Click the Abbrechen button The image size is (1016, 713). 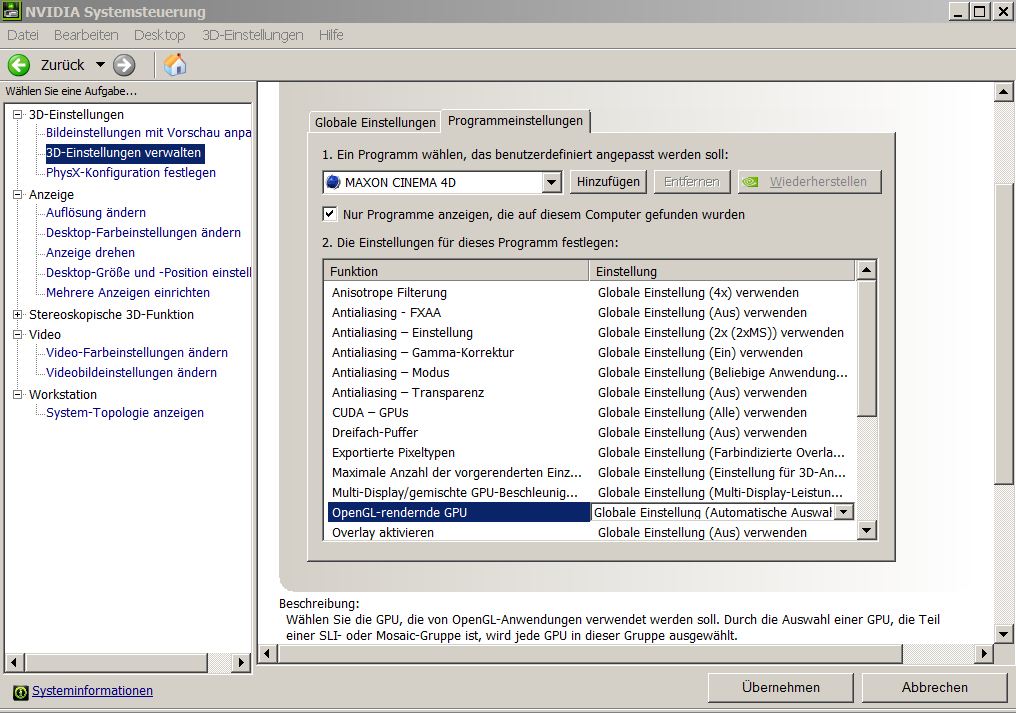click(x=934, y=688)
